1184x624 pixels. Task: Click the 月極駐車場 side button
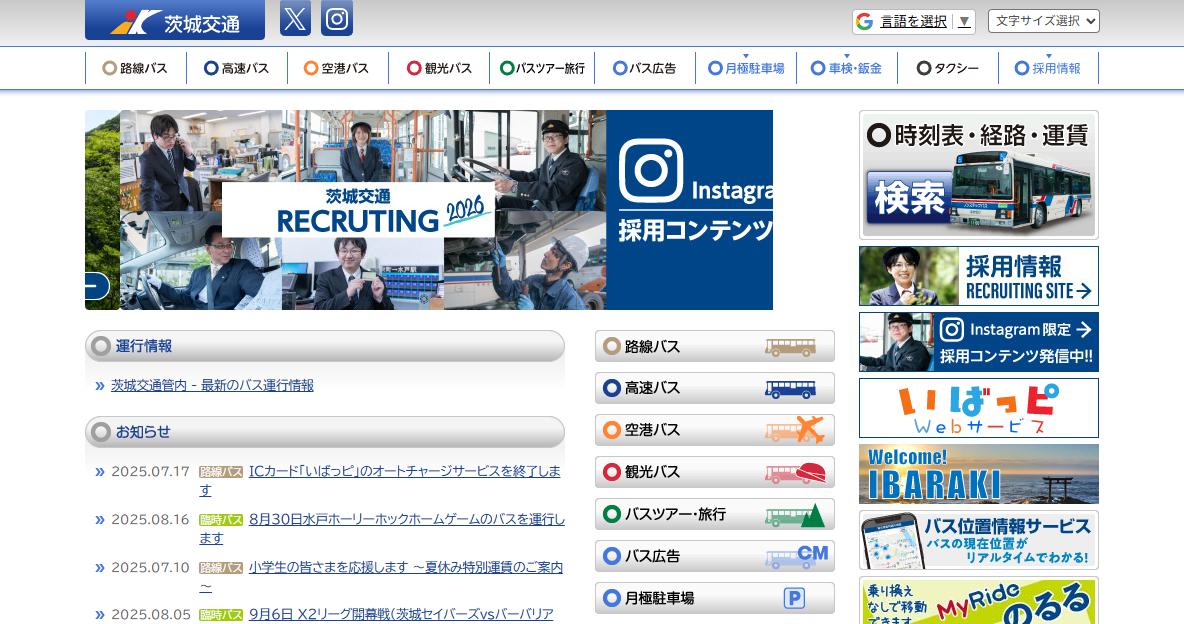714,598
